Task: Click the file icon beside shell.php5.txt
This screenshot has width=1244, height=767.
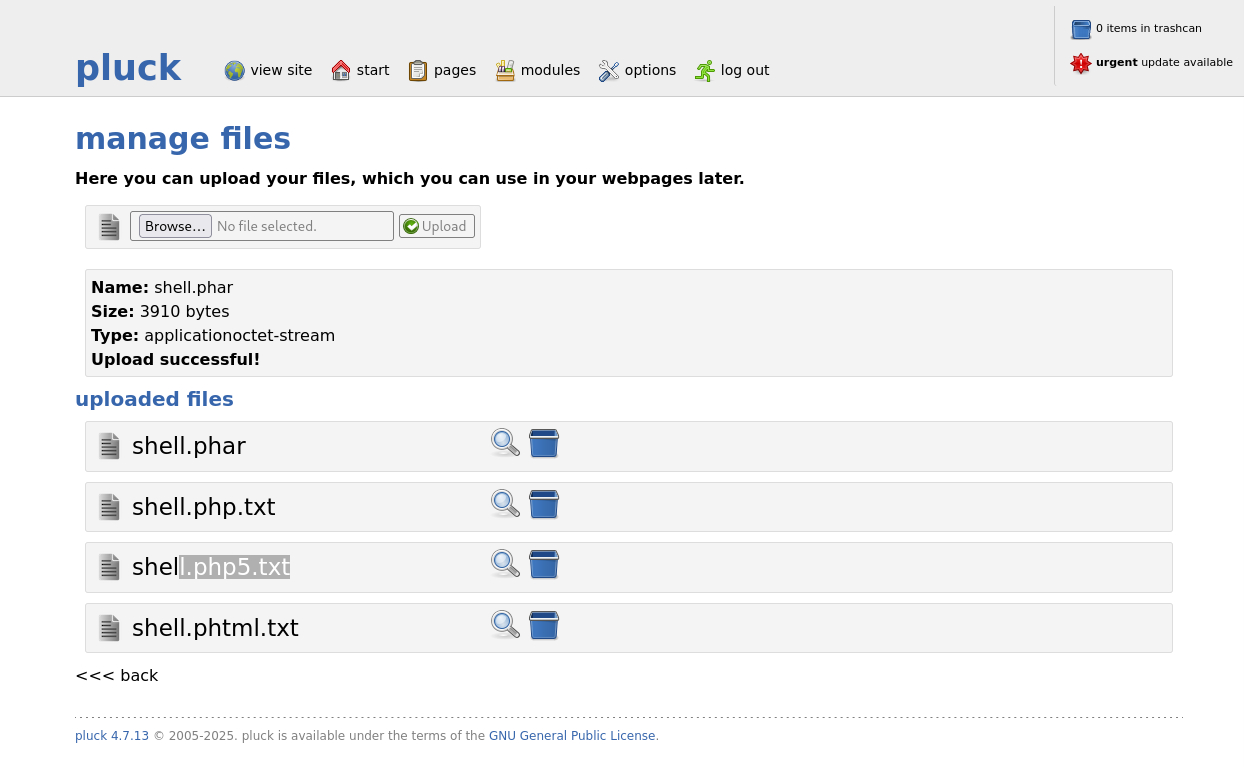Action: point(109,567)
